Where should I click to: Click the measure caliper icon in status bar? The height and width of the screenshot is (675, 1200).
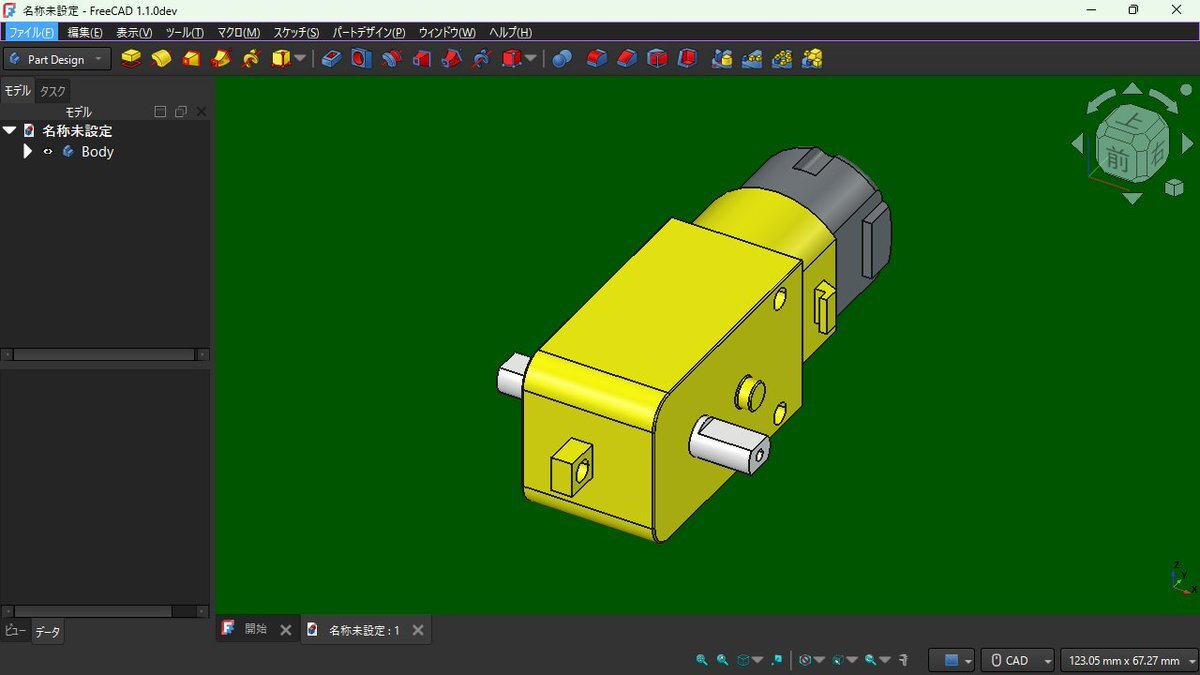(903, 660)
